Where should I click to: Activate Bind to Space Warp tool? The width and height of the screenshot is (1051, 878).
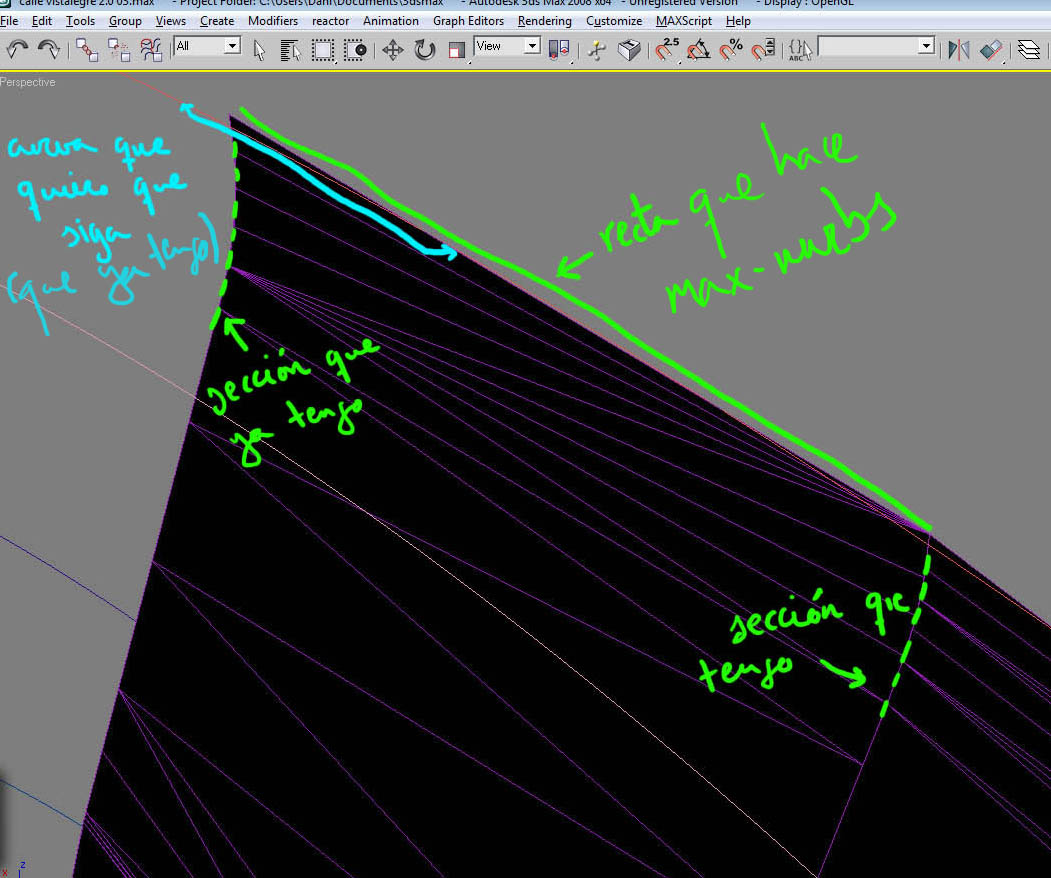pyautogui.click(x=151, y=50)
